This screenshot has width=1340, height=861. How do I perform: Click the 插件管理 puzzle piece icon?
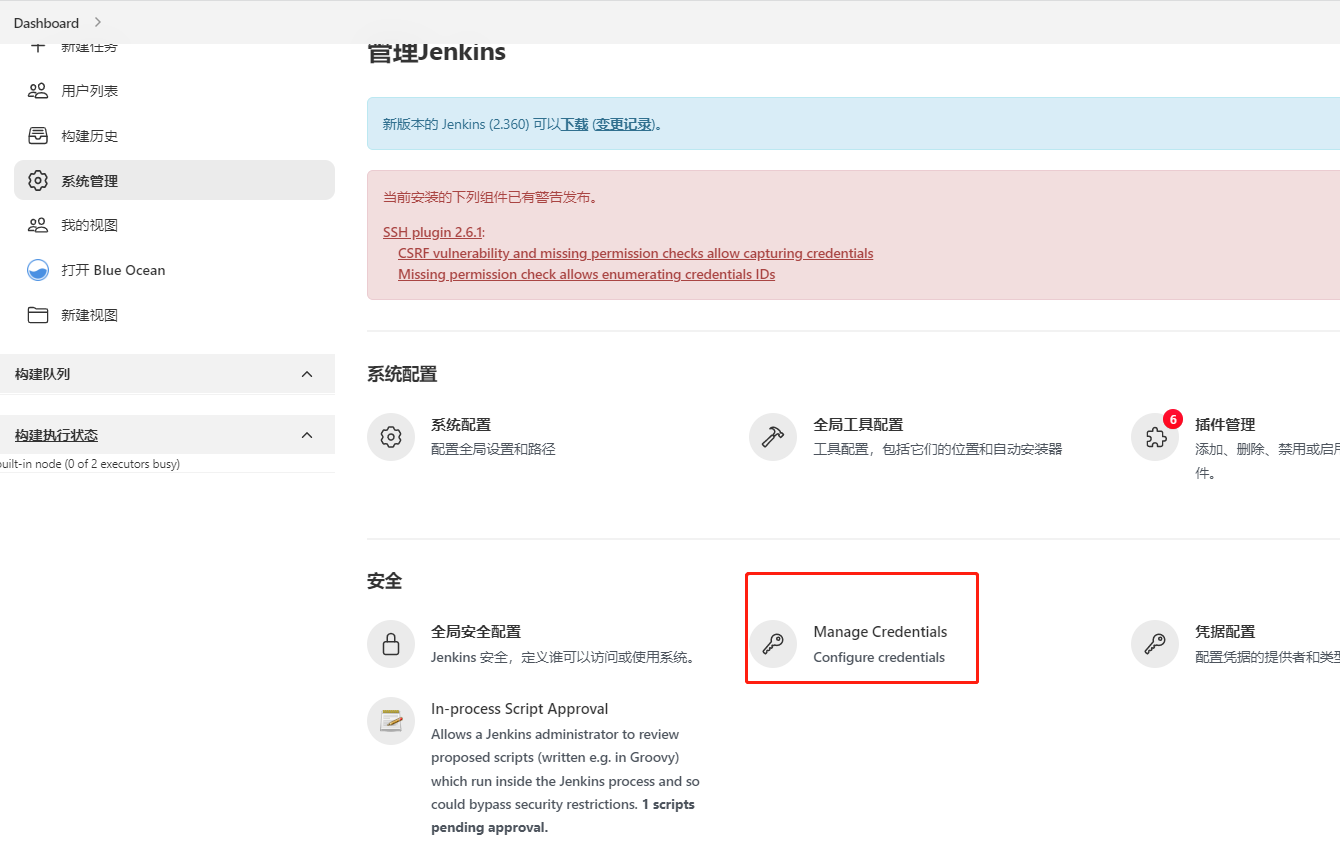pyautogui.click(x=1155, y=437)
